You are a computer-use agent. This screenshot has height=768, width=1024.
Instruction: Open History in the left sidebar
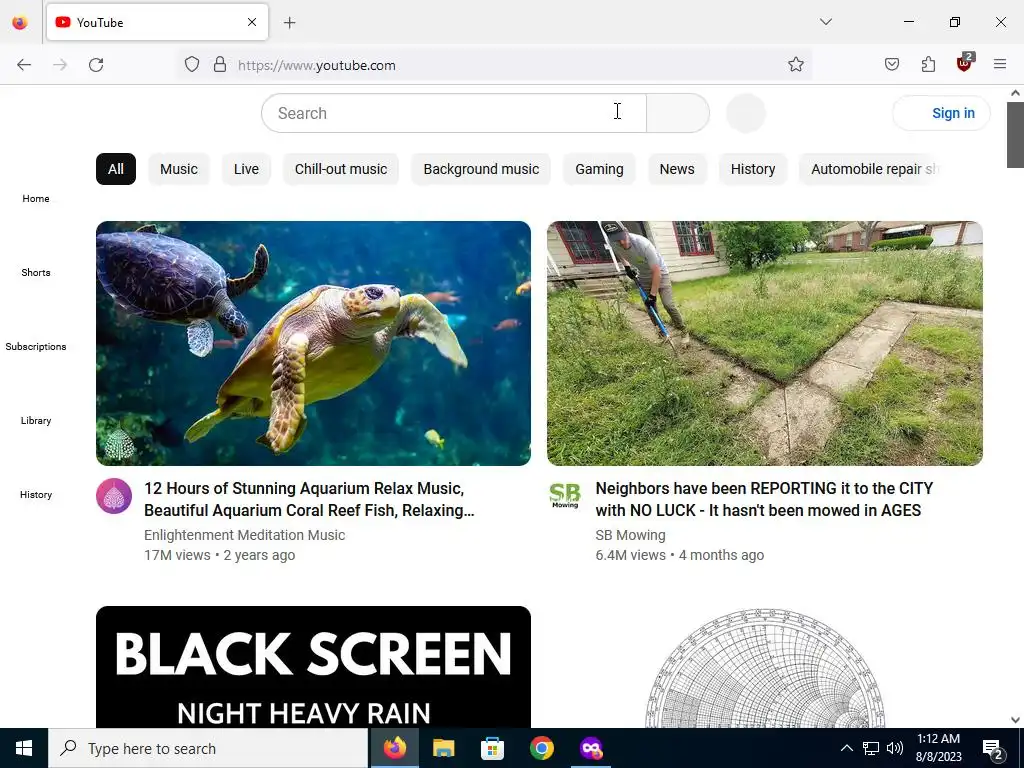pyautogui.click(x=36, y=494)
